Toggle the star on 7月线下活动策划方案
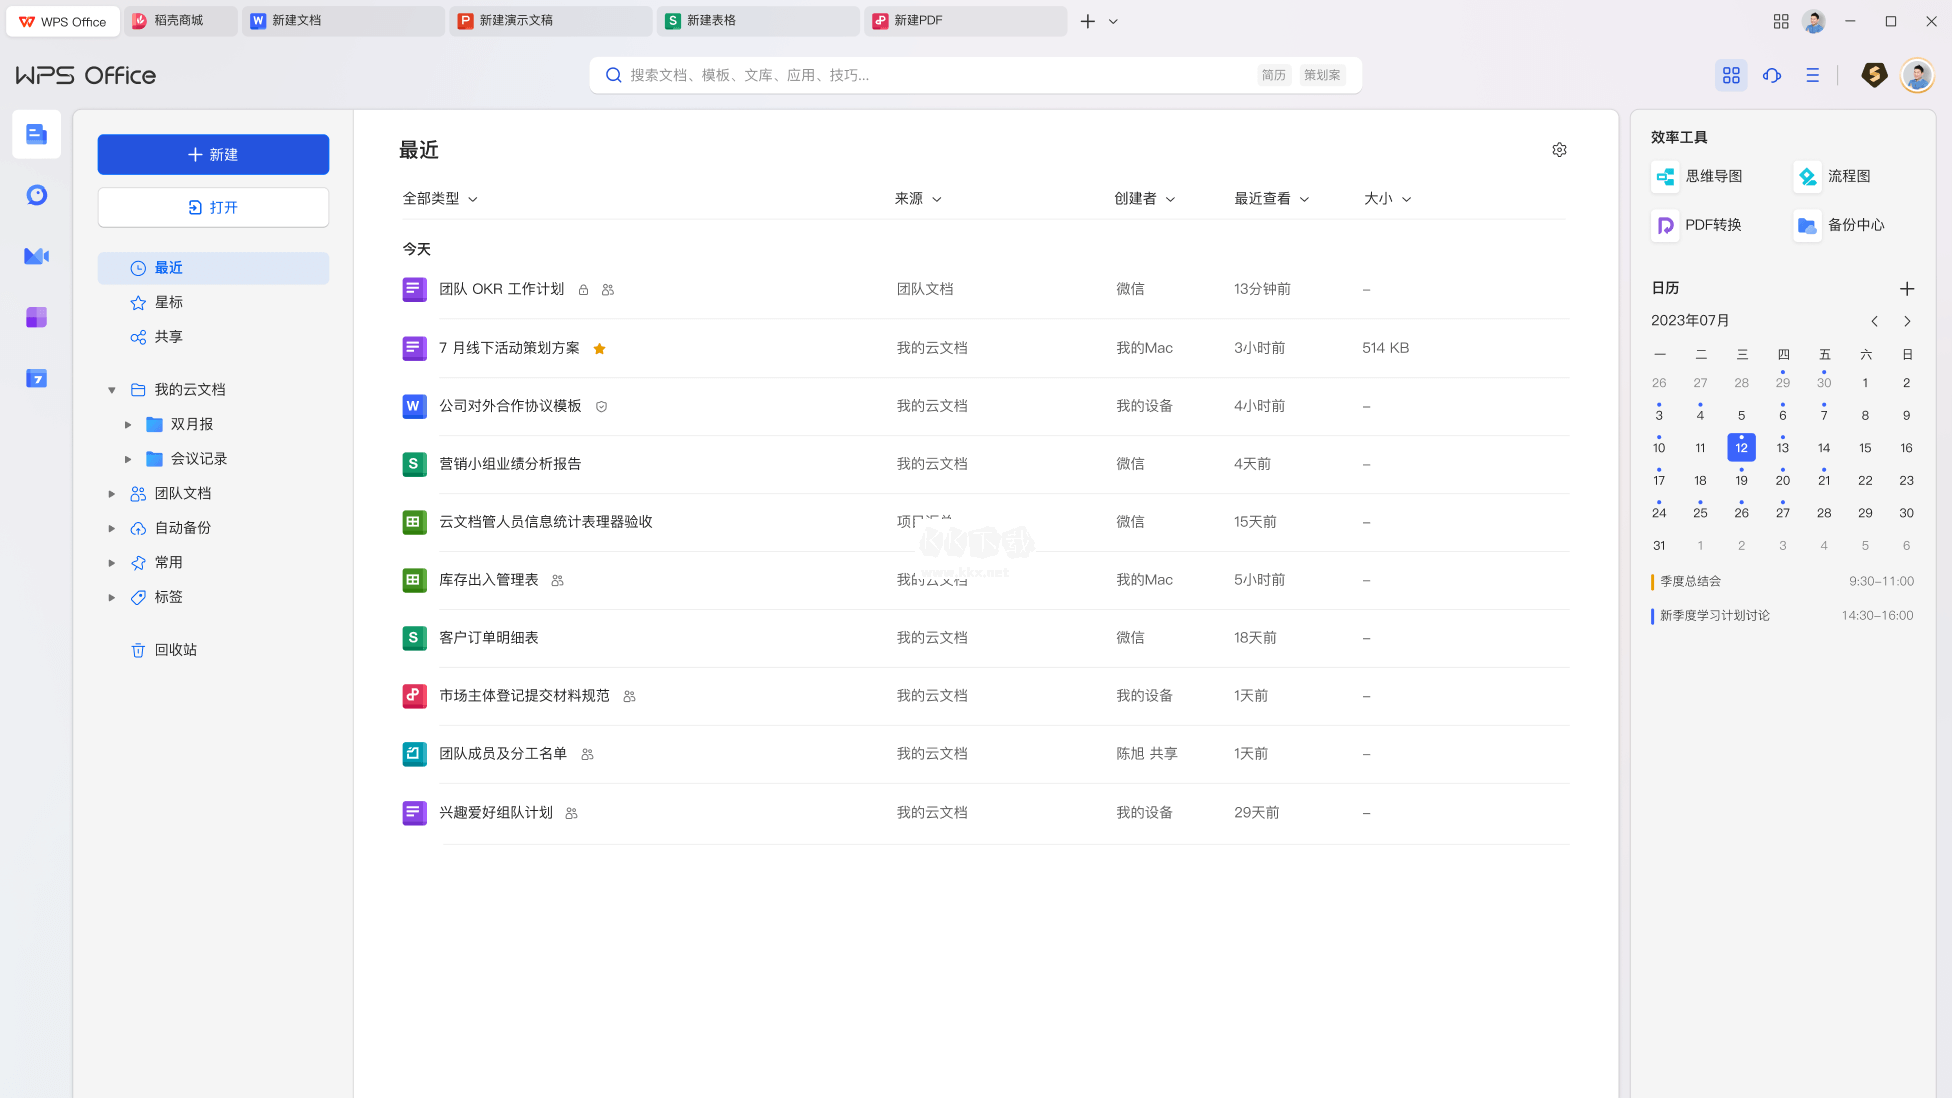 [x=599, y=348]
